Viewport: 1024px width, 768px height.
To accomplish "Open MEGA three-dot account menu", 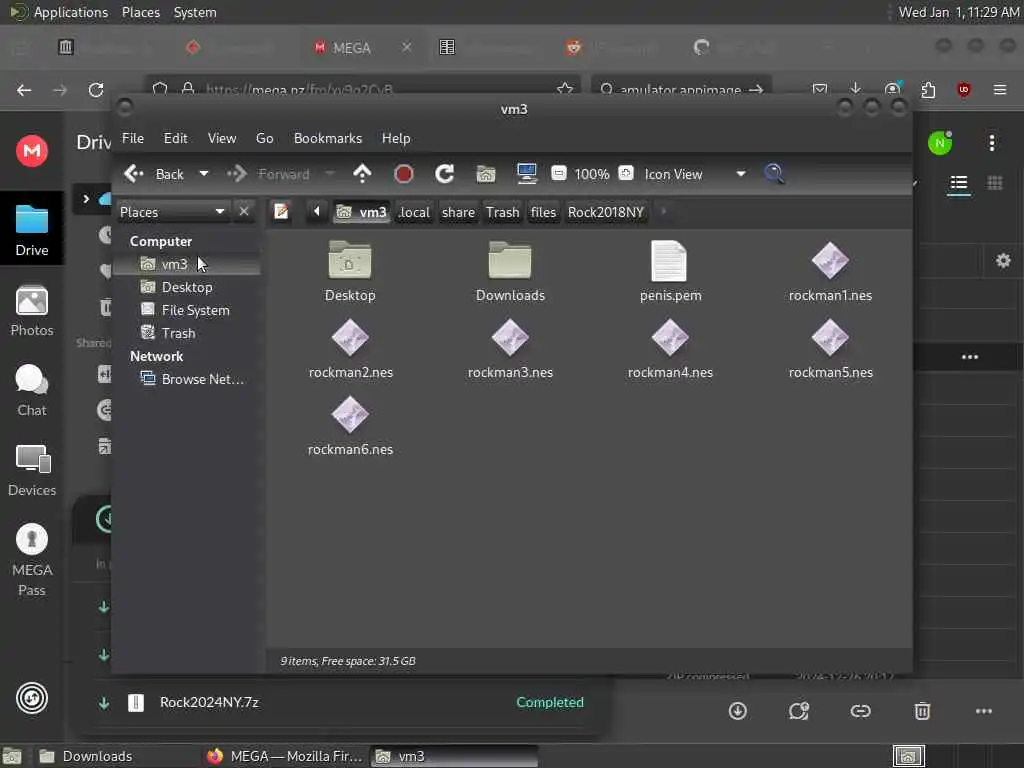I will [991, 143].
